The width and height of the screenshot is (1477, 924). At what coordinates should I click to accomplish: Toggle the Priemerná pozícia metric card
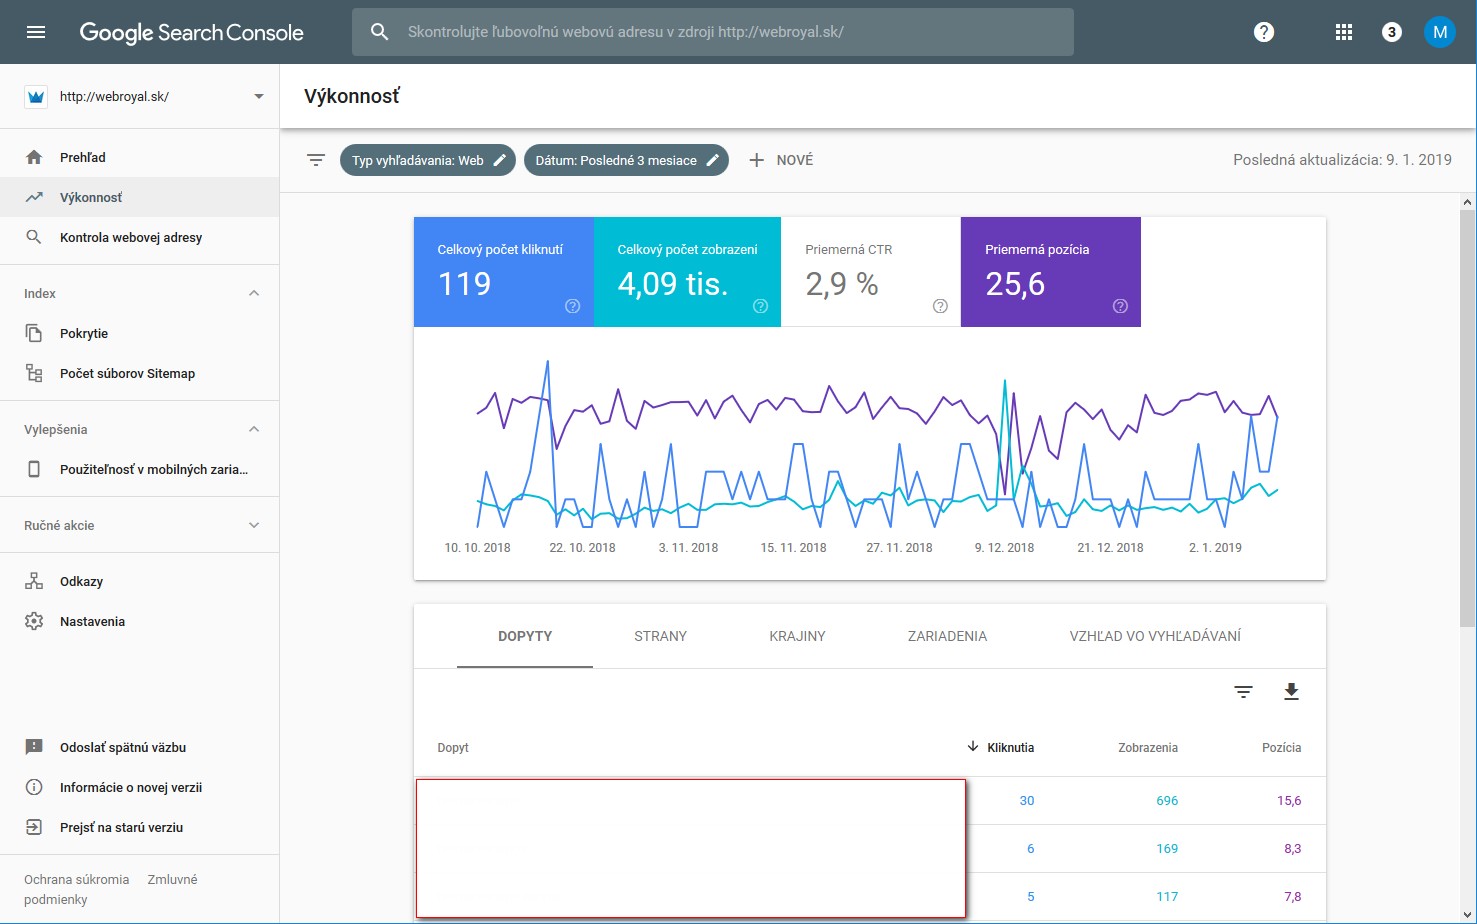pos(1050,272)
